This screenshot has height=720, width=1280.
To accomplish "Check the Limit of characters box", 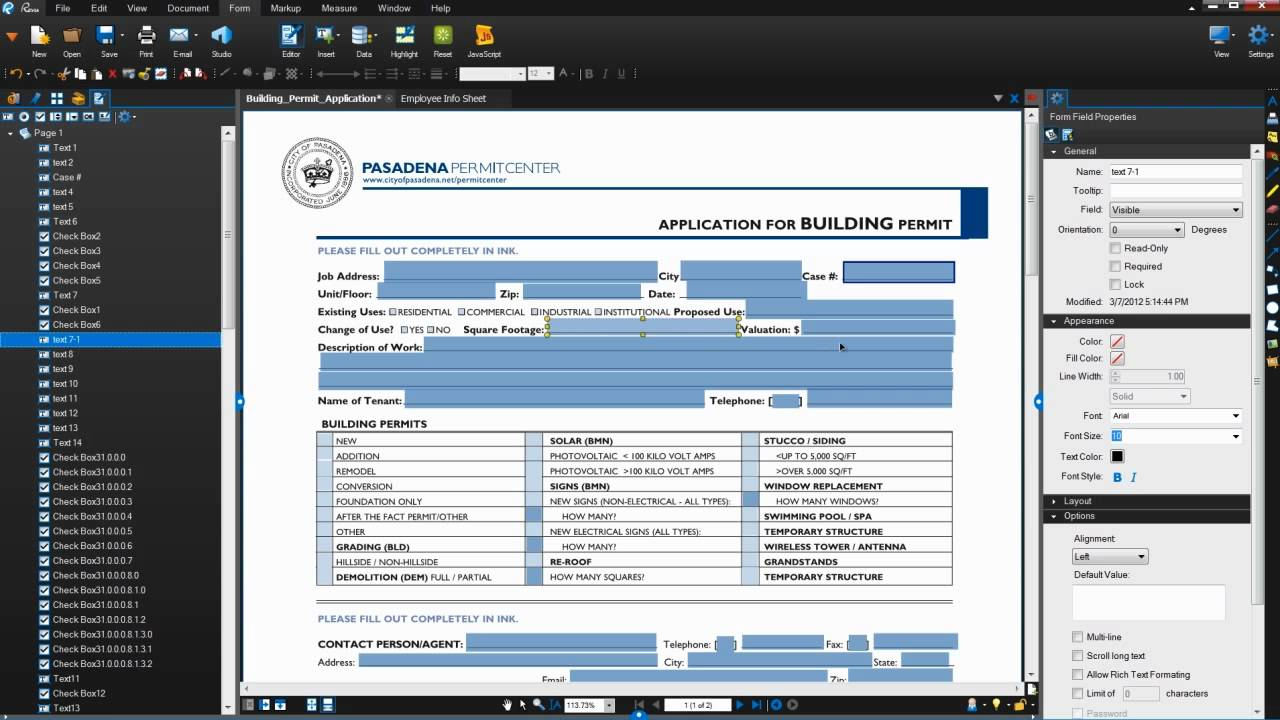I will (x=1077, y=693).
